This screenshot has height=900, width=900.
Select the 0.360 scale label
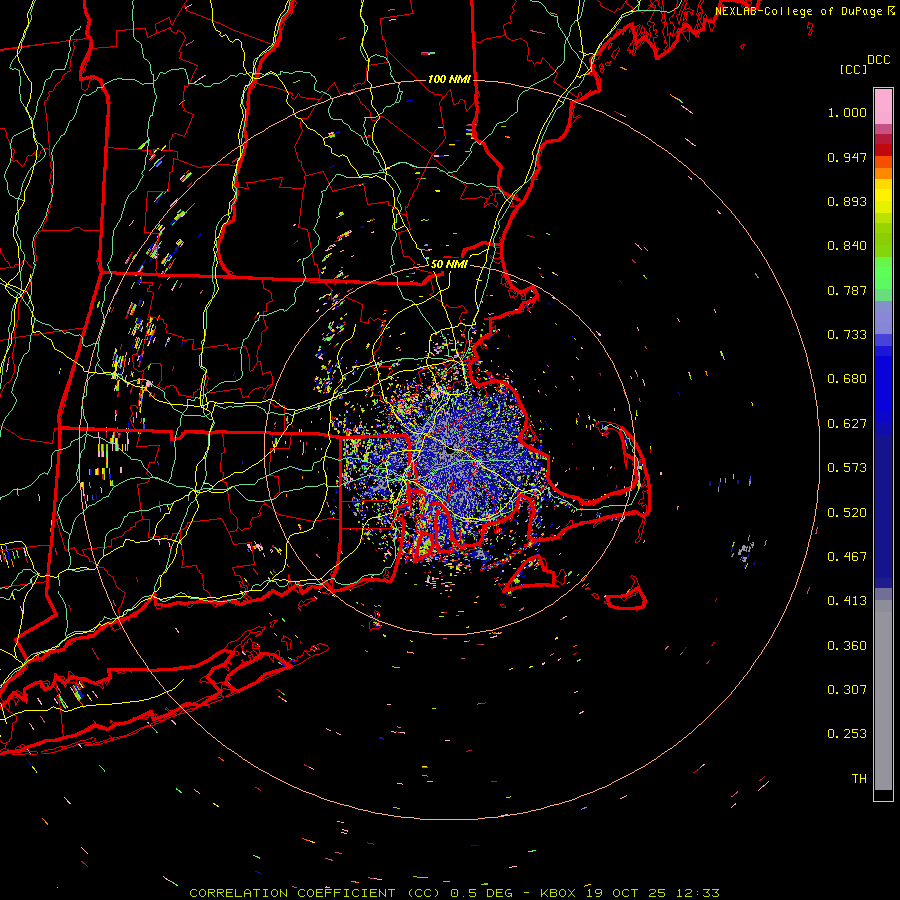pyautogui.click(x=847, y=646)
